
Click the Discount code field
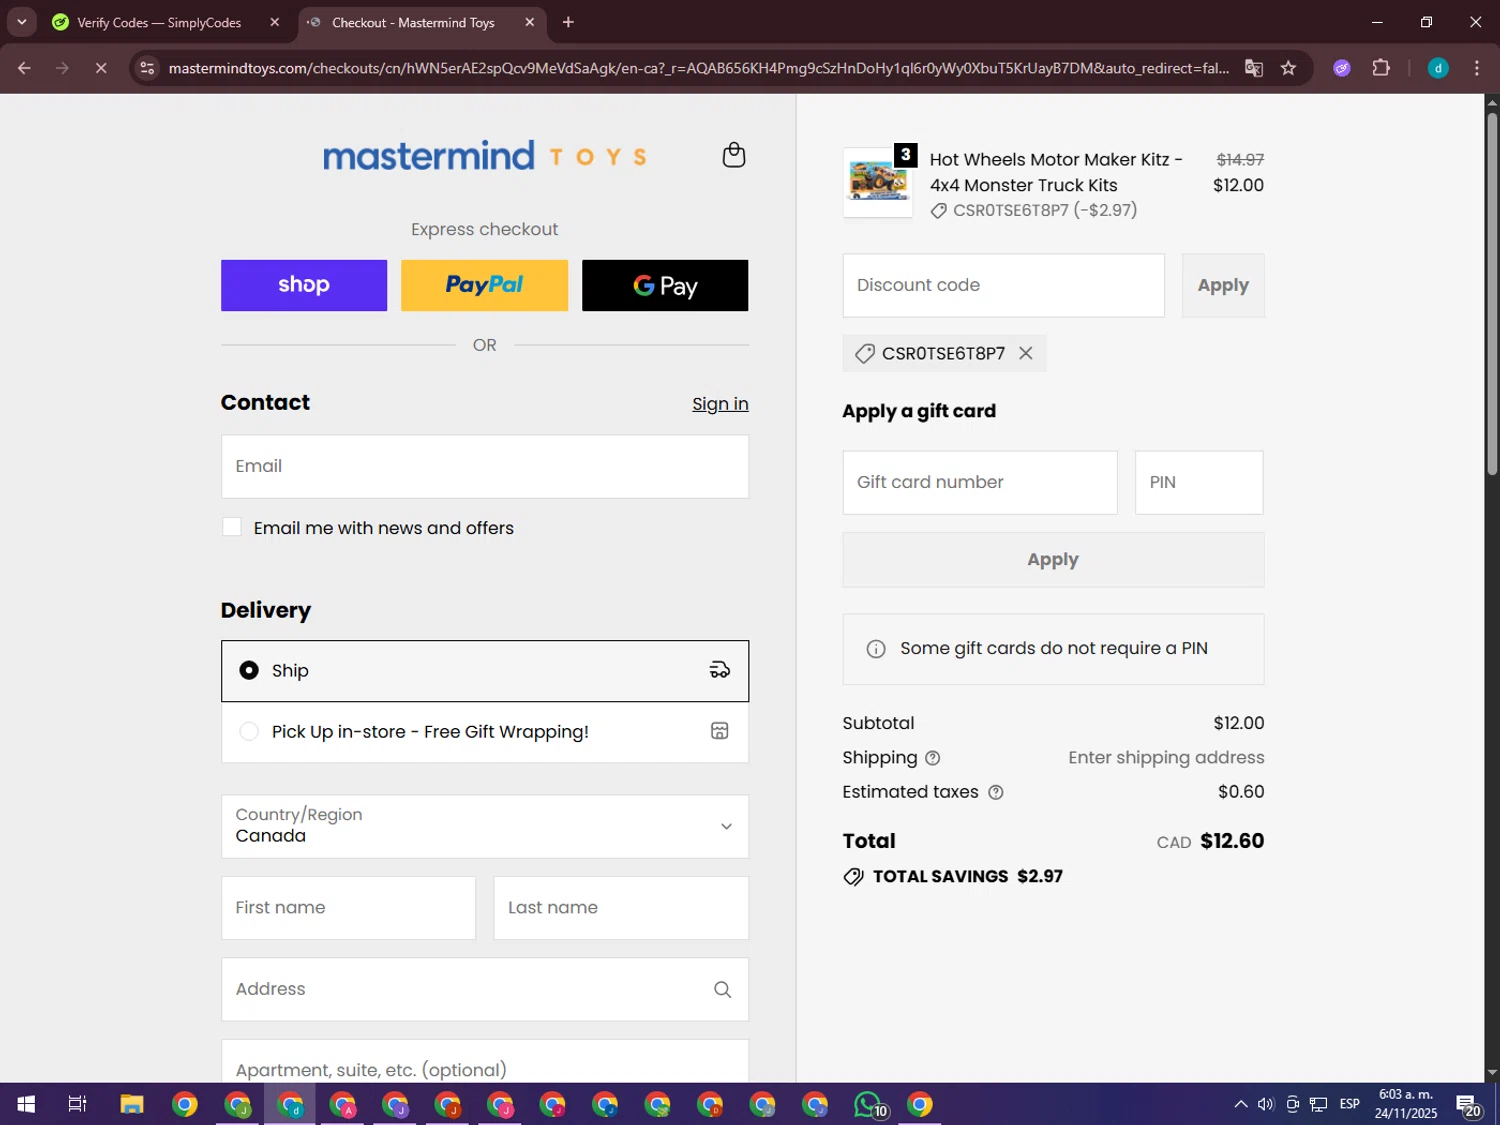coord(1003,285)
